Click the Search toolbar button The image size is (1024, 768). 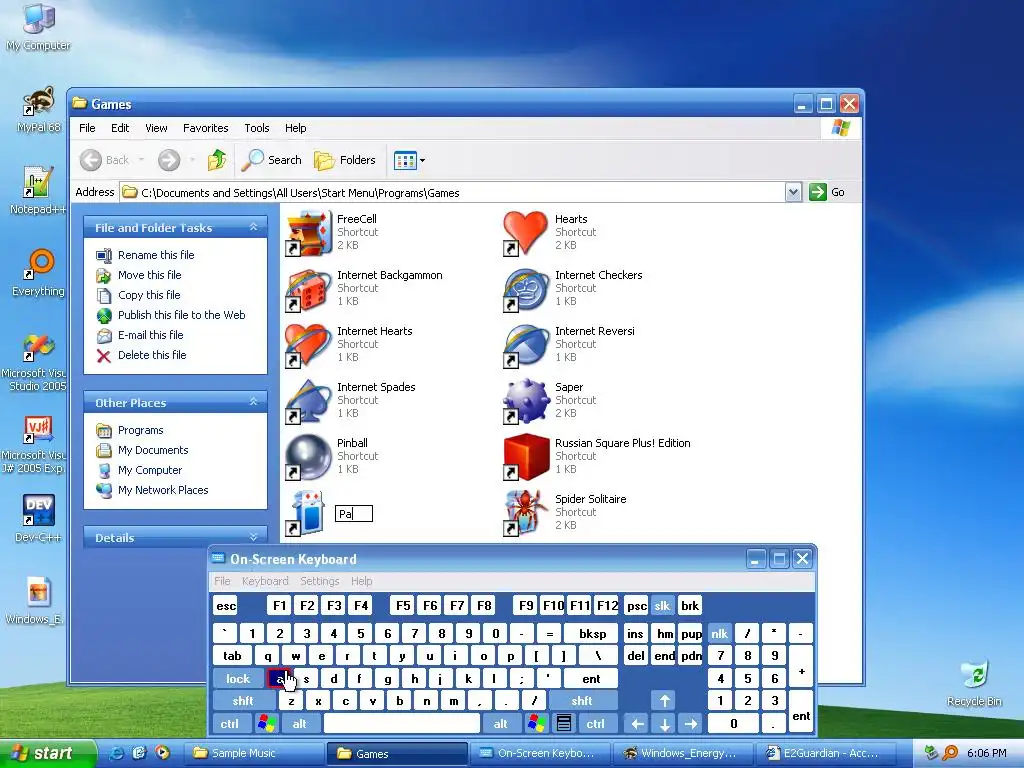[x=272, y=160]
